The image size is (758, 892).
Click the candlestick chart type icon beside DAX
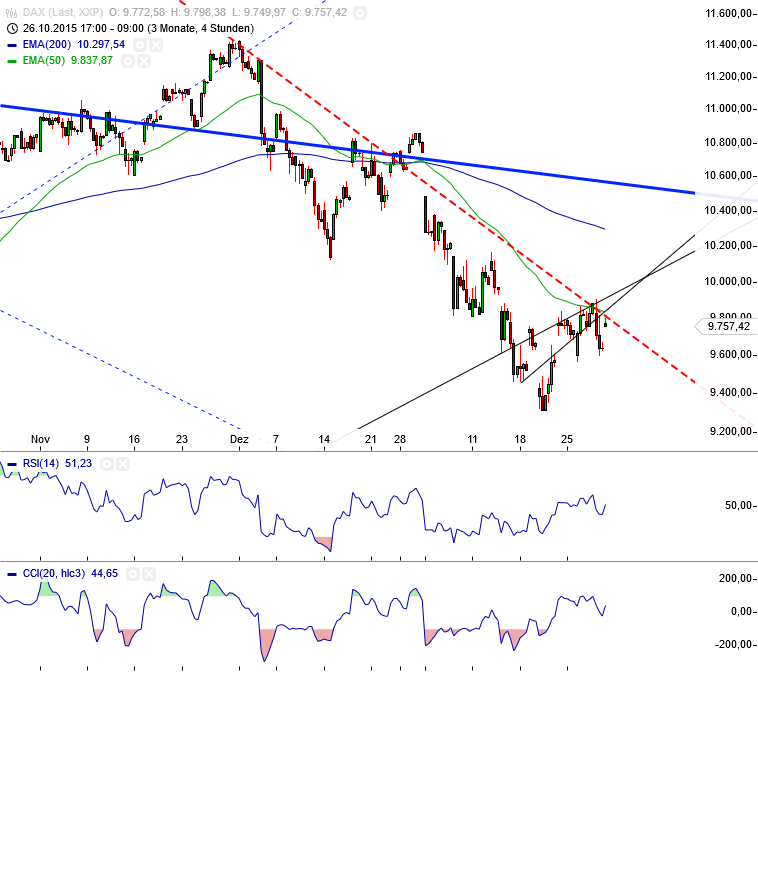(x=11, y=13)
